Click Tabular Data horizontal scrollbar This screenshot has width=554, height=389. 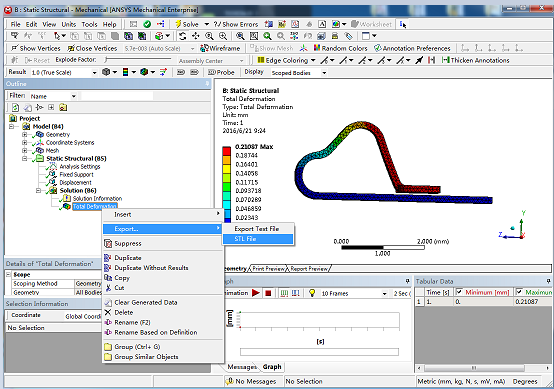coord(483,368)
